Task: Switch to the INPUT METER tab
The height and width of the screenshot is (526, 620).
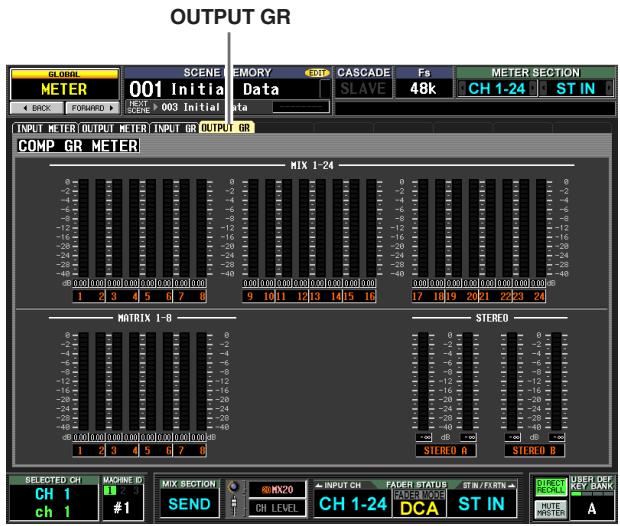Action: coord(45,129)
